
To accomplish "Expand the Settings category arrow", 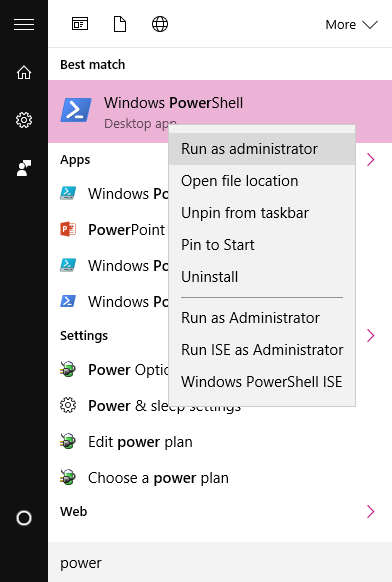I will tap(370, 335).
